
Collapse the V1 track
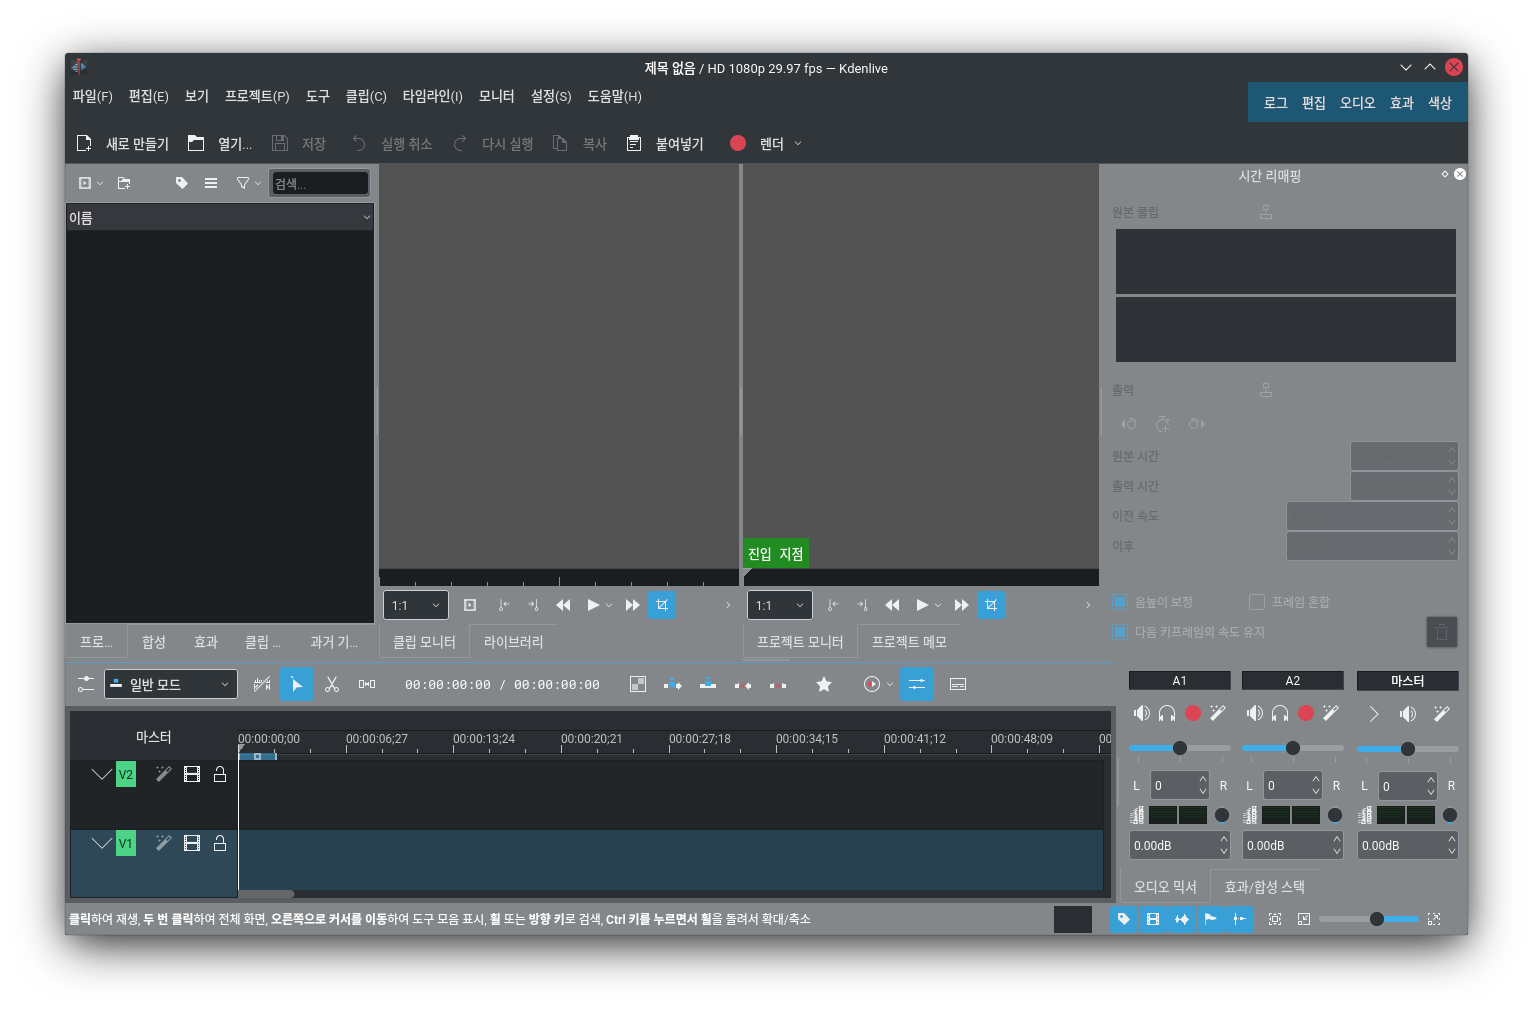[x=101, y=843]
